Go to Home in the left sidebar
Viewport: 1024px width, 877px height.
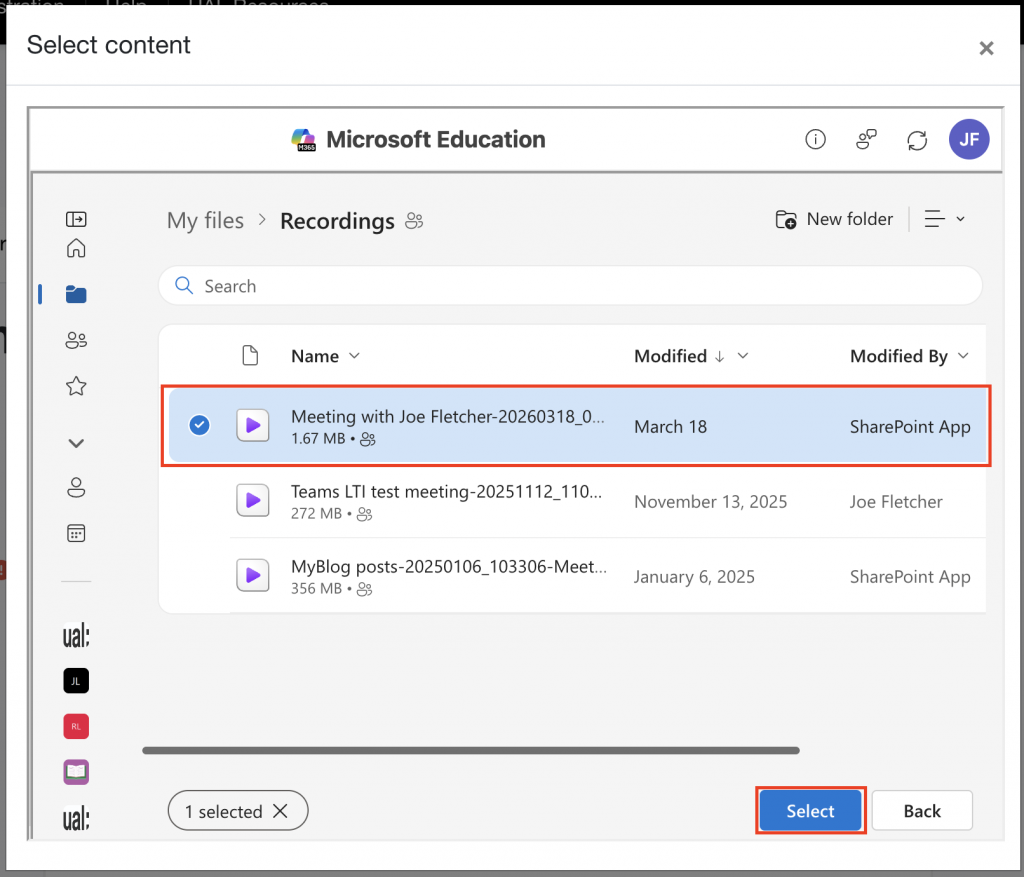tap(76, 249)
